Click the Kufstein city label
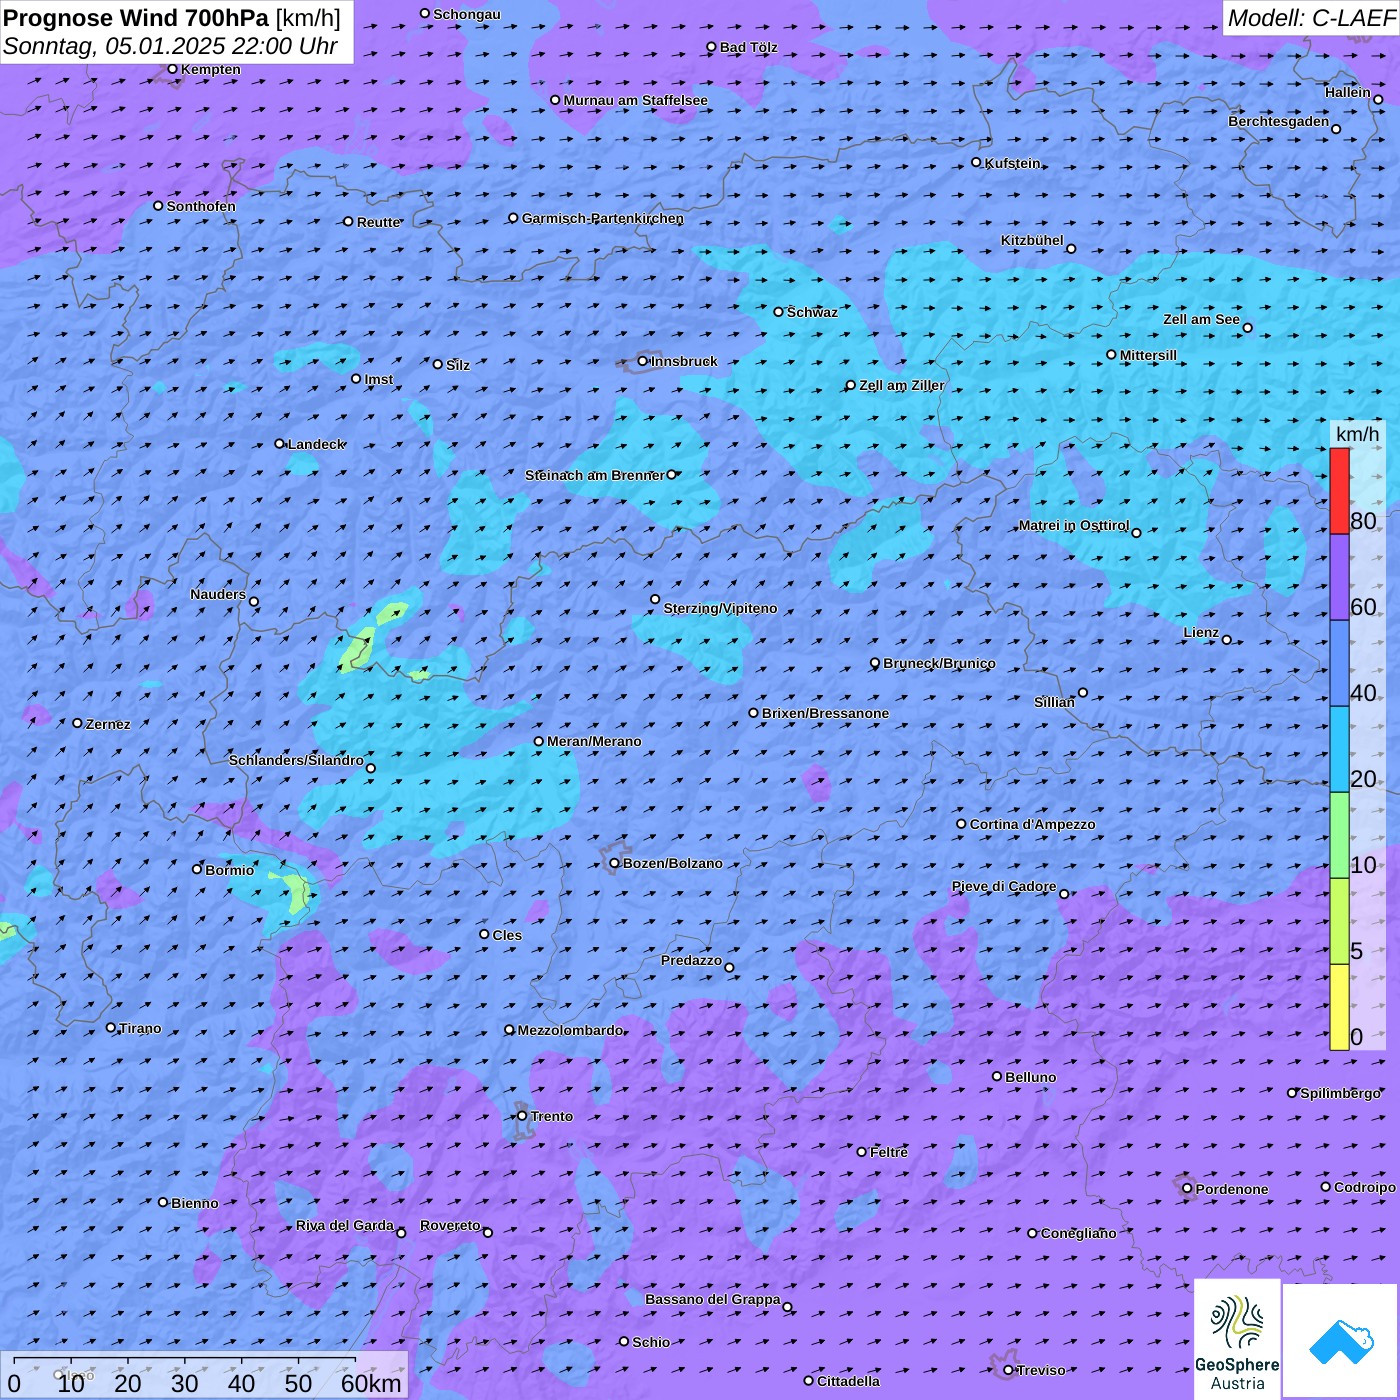The width and height of the screenshot is (1400, 1400). [1012, 163]
